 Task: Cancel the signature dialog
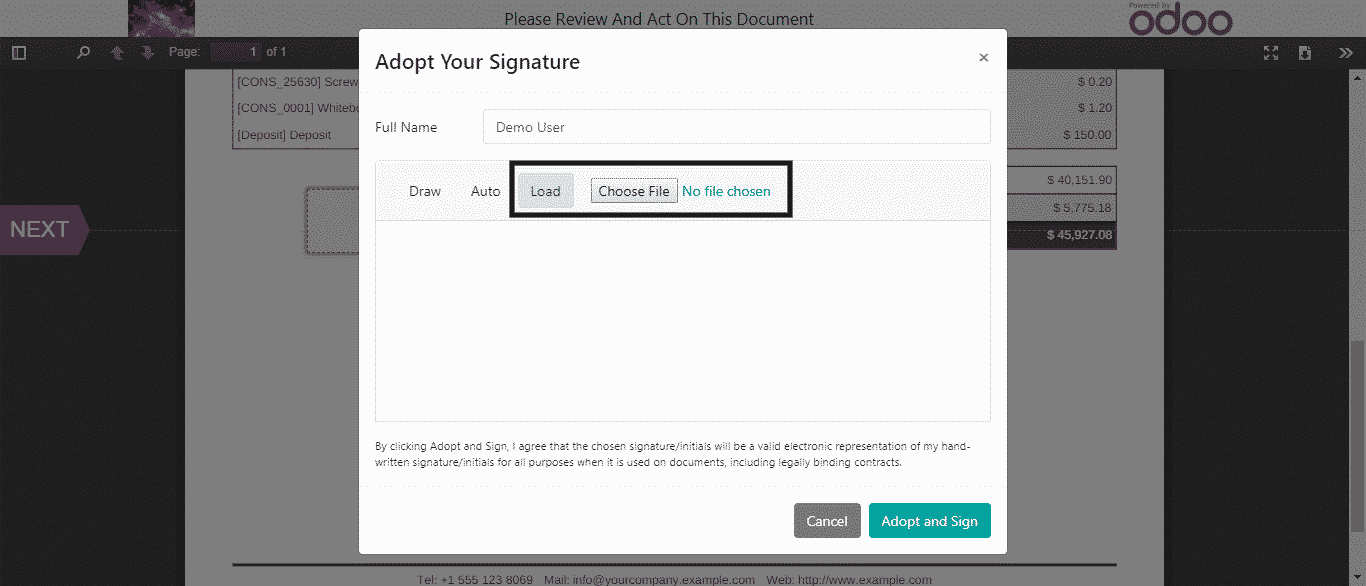(827, 521)
